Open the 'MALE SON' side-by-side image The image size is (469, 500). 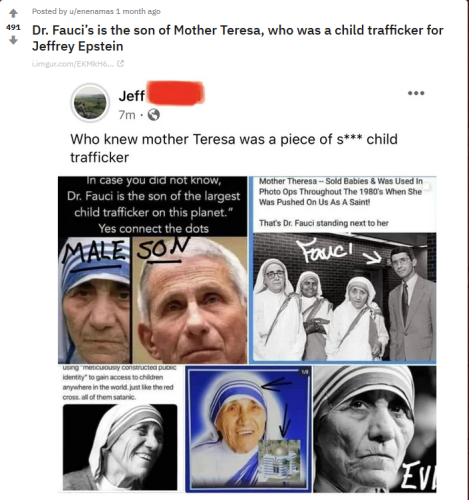click(x=153, y=300)
